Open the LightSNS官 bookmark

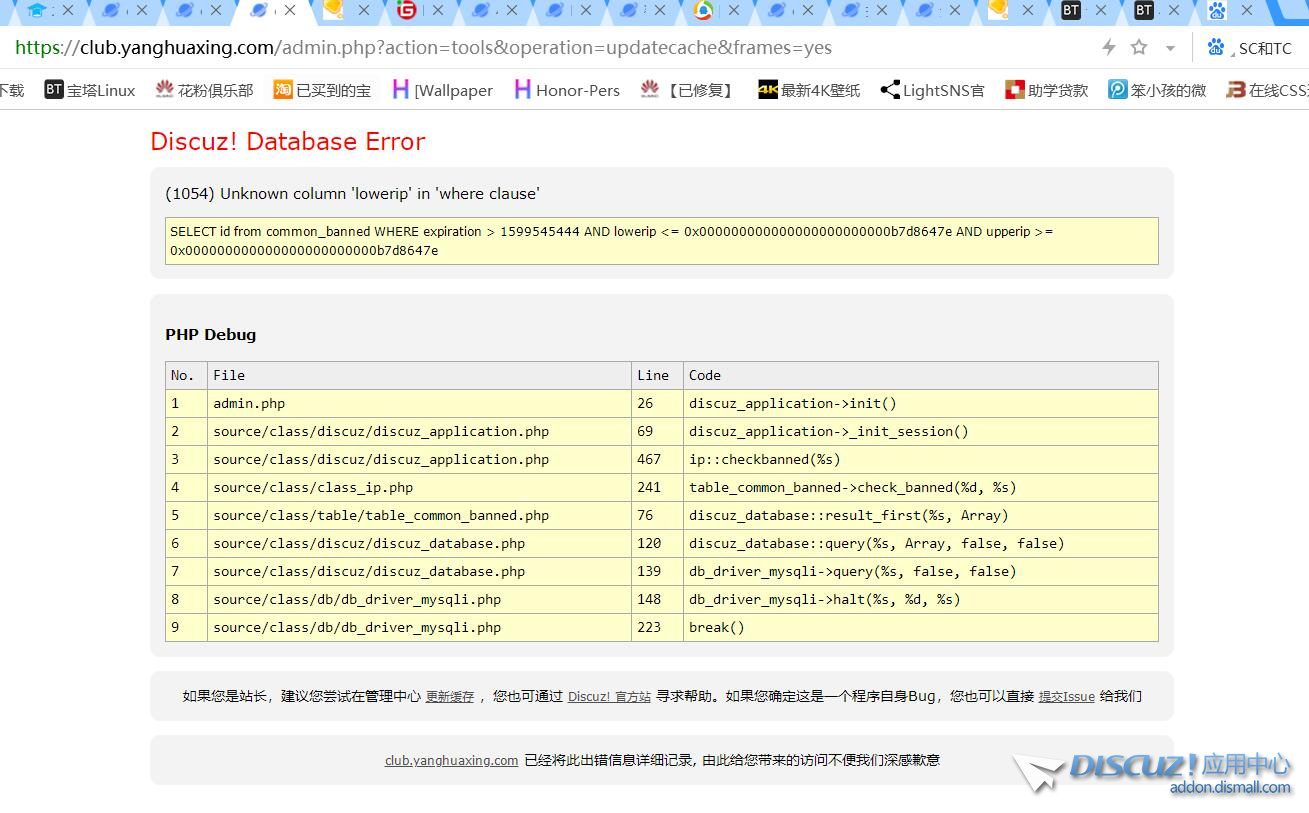pos(932,90)
